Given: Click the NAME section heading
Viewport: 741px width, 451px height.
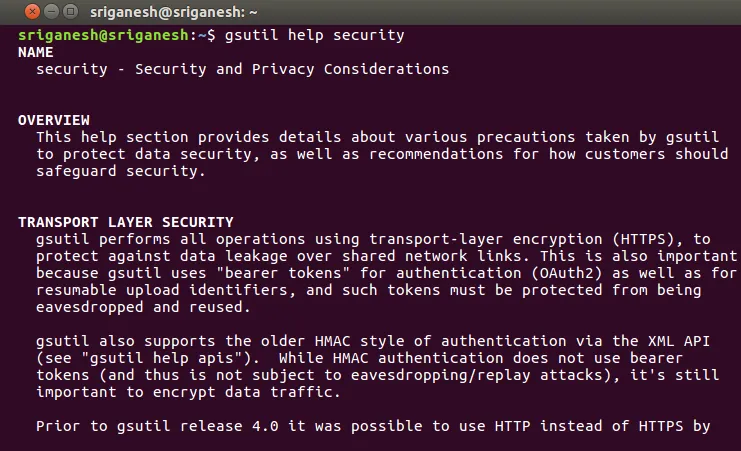Looking at the screenshot, I should pyautogui.click(x=35, y=52).
